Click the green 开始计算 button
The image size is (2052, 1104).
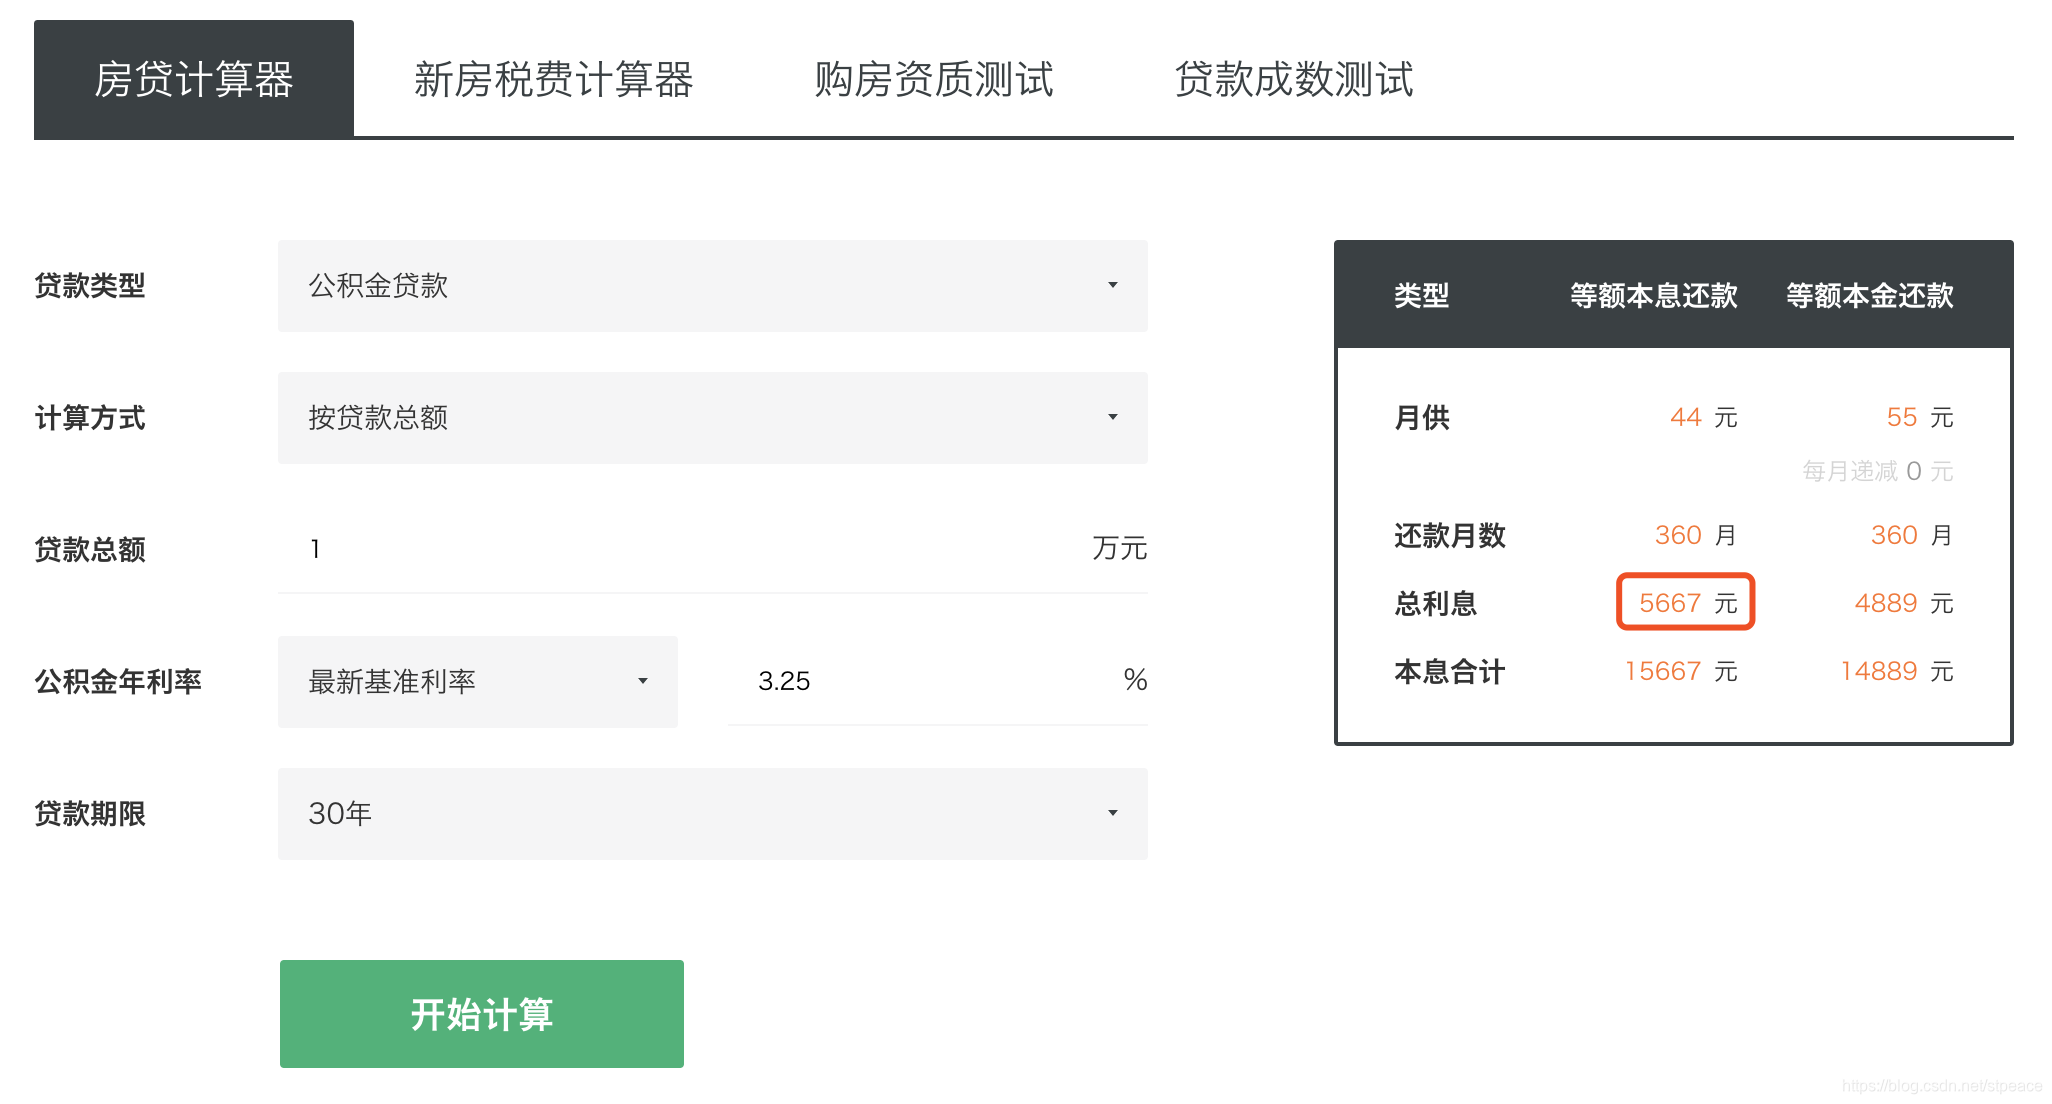482,1014
